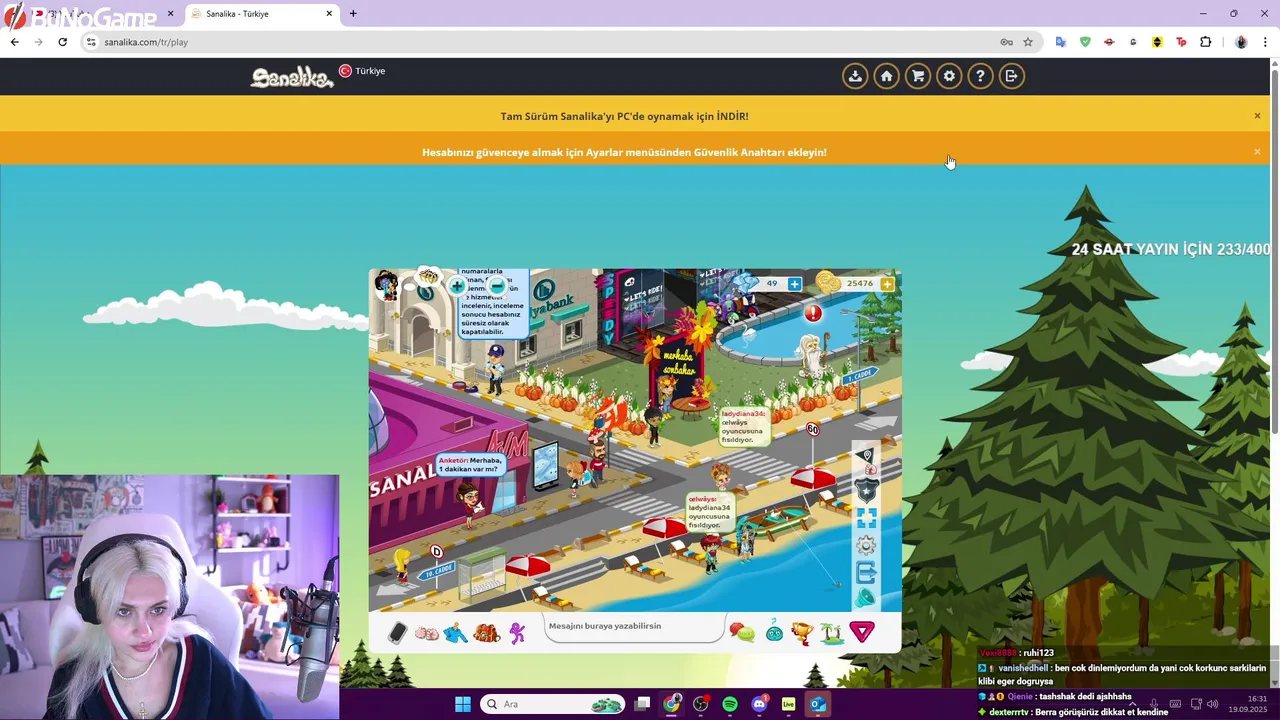Open Spotify from the taskbar
The image size is (1280, 720).
coord(730,704)
